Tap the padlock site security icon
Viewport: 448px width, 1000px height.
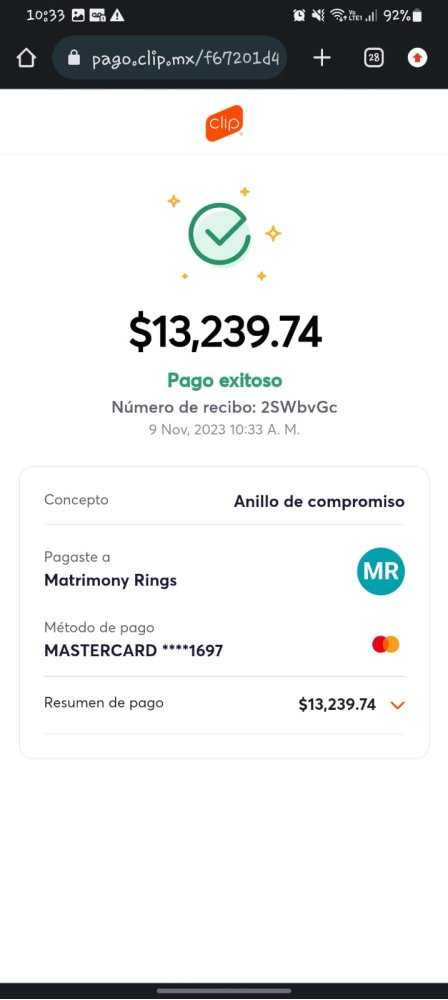click(75, 59)
